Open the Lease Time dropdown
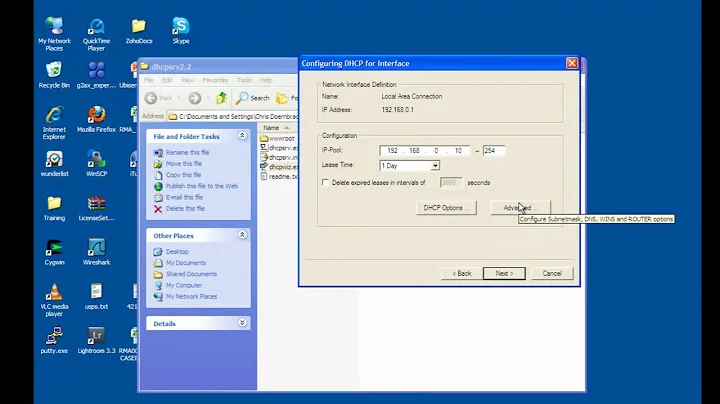The height and width of the screenshot is (404, 720). click(435, 166)
